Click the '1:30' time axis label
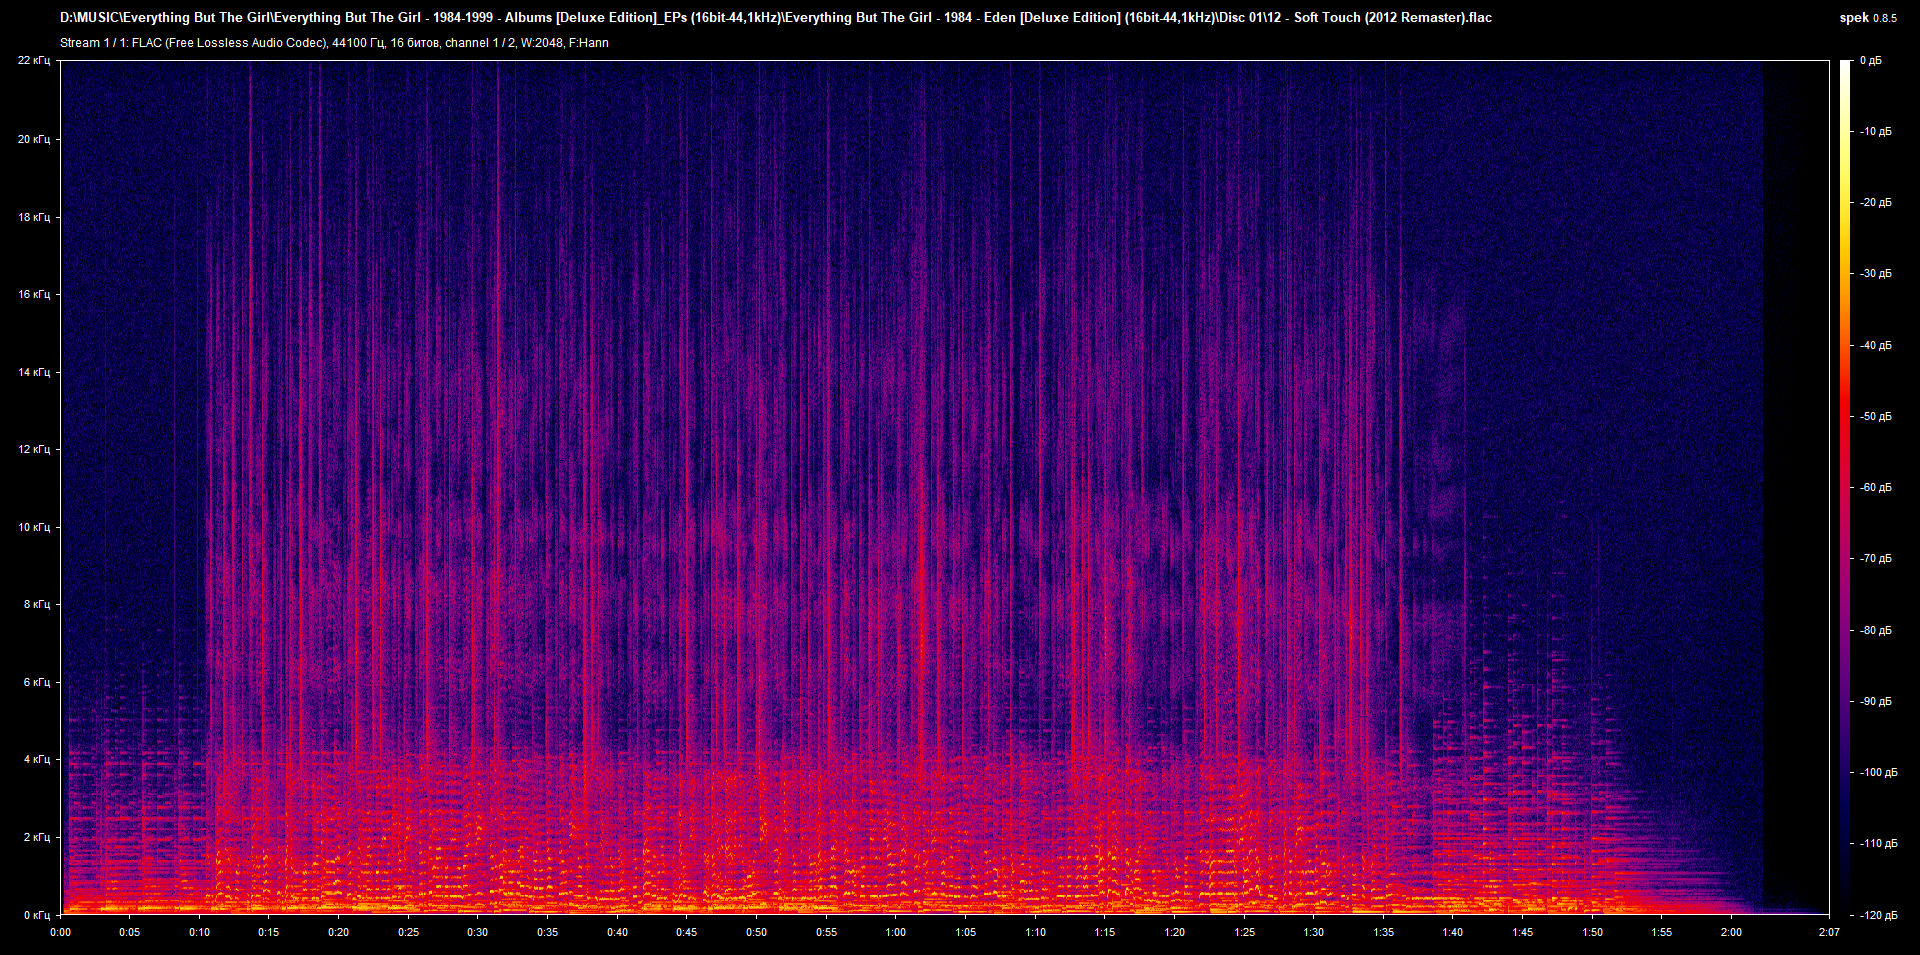1920x955 pixels. pyautogui.click(x=1314, y=932)
